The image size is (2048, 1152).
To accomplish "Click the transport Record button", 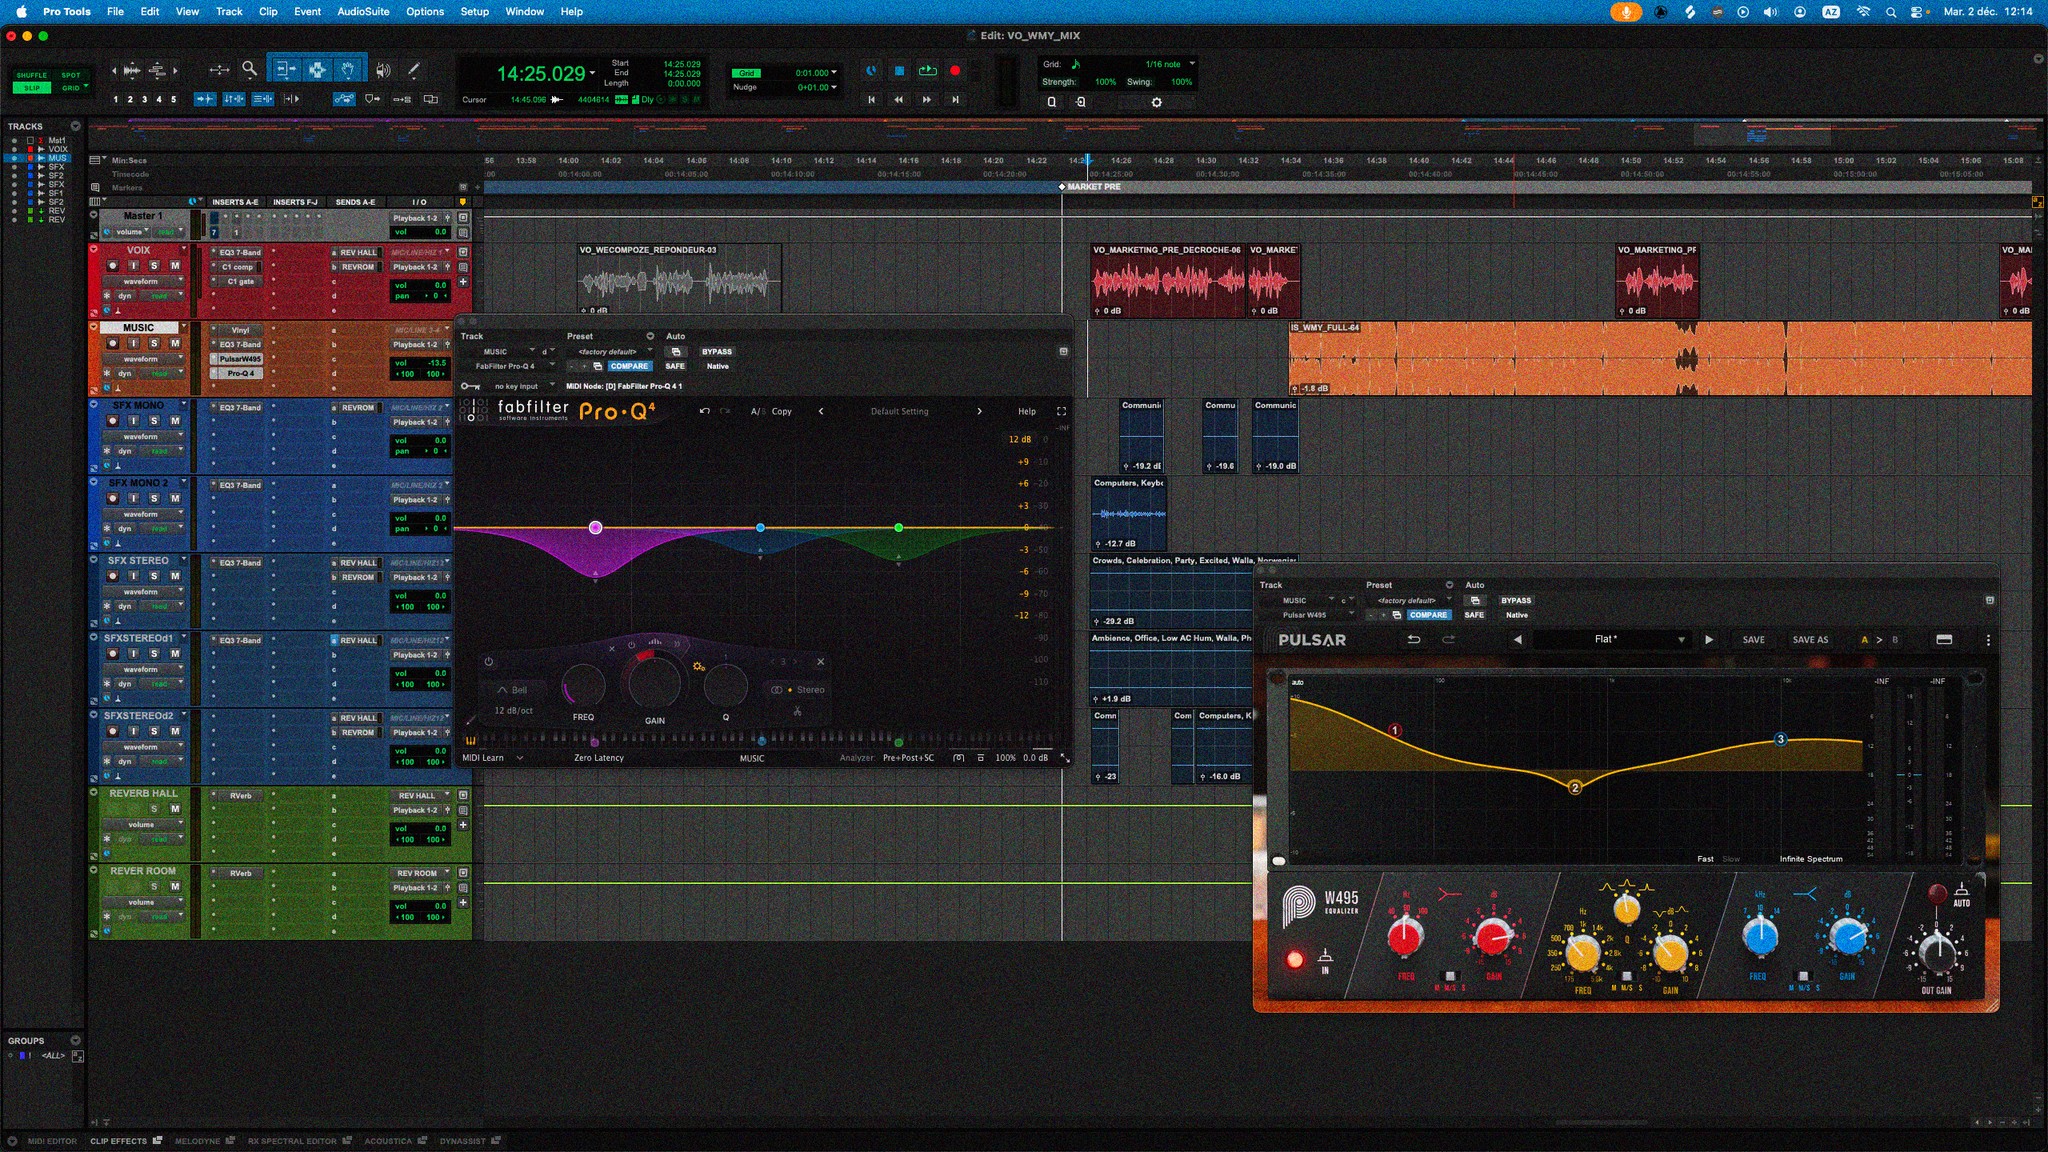I will (x=955, y=71).
